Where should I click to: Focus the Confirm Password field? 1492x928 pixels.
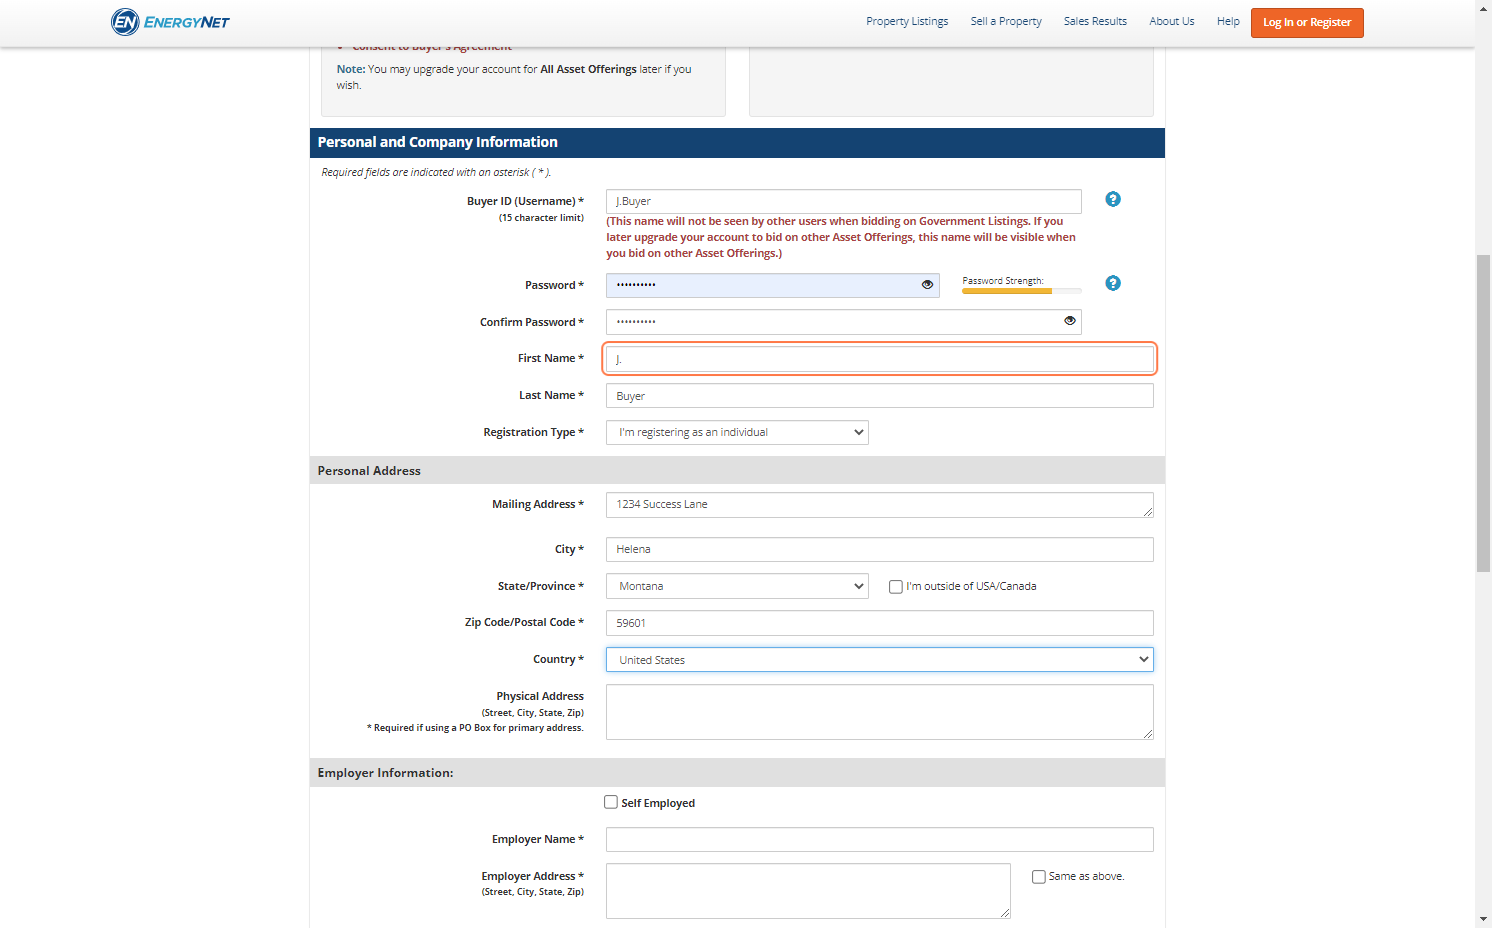tap(844, 322)
